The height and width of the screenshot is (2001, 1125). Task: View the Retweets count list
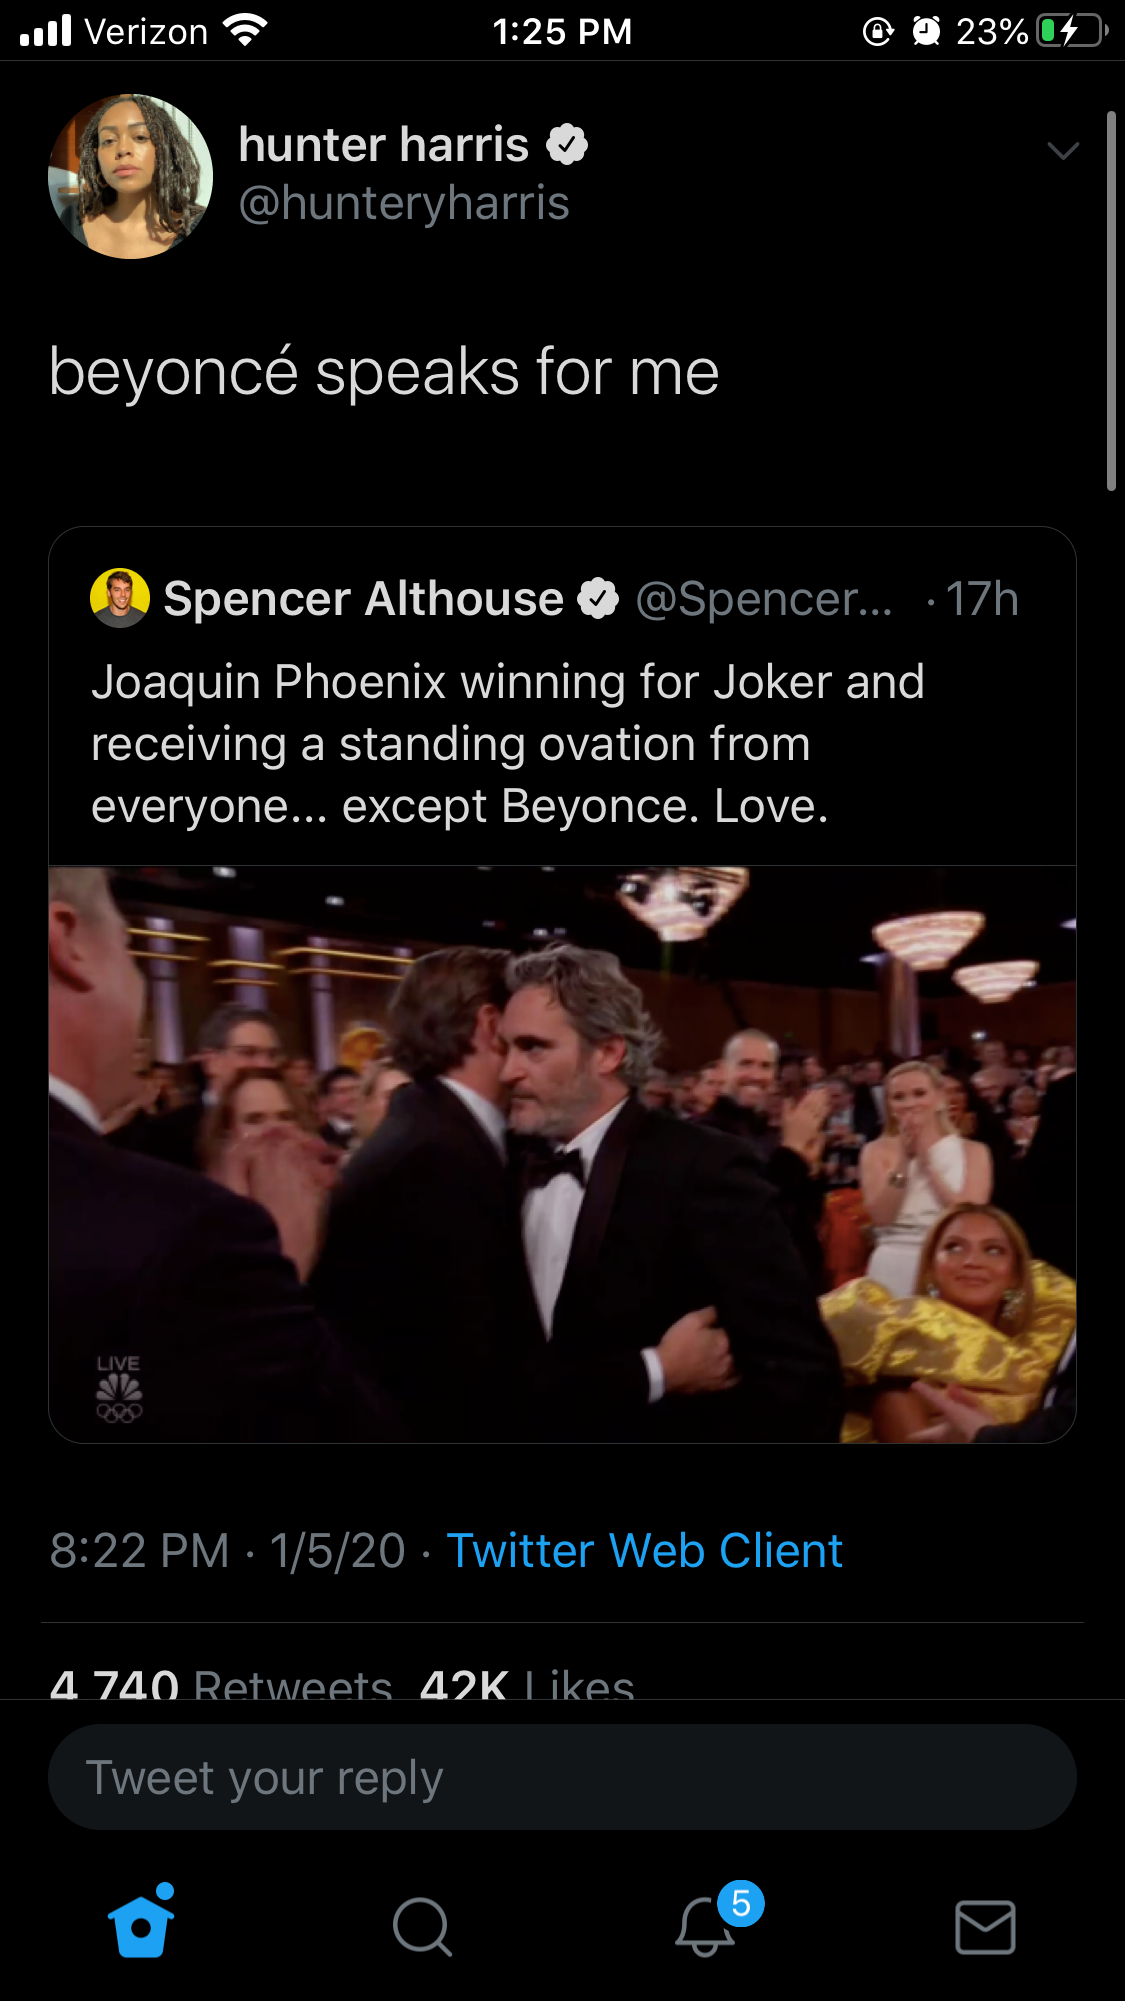222,1685
